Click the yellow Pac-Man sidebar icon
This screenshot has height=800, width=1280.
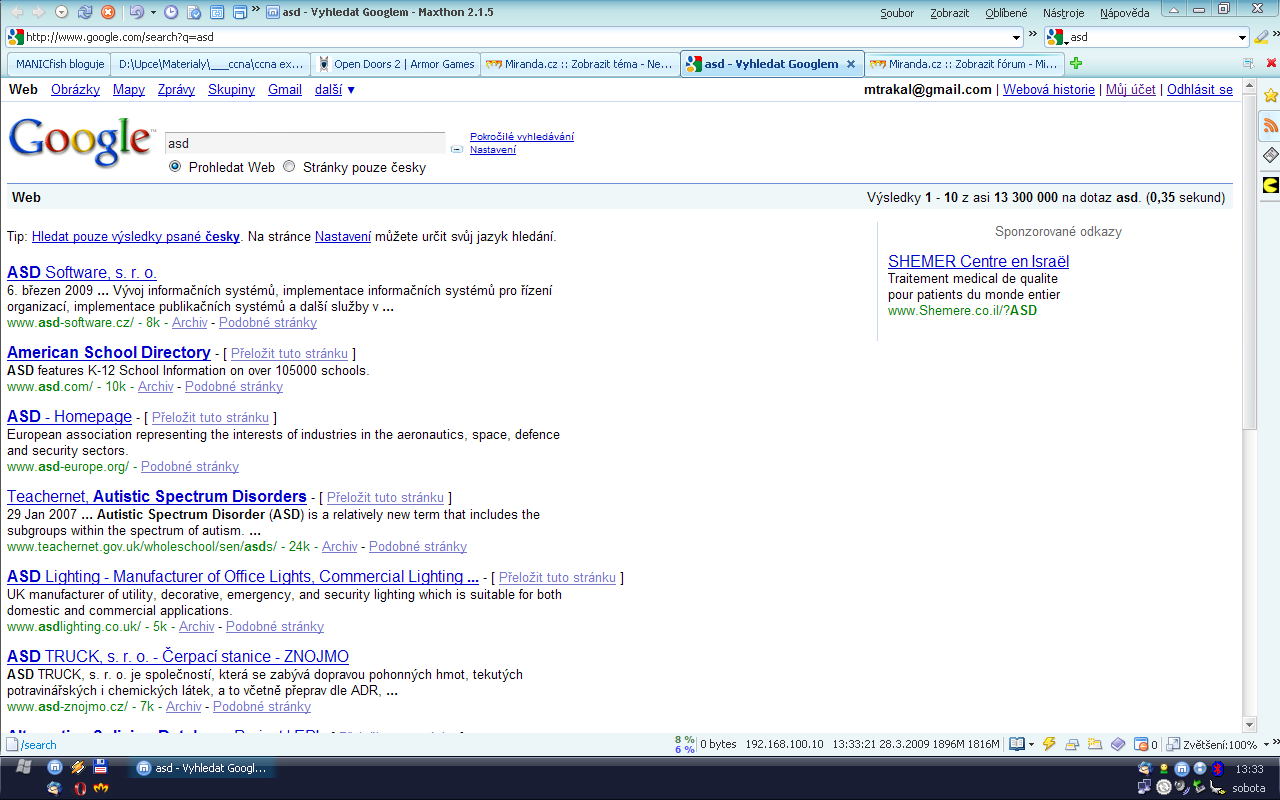[x=1271, y=185]
